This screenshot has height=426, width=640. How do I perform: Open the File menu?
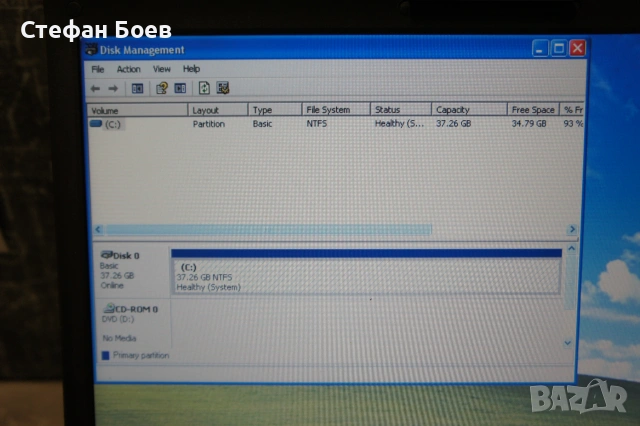pyautogui.click(x=98, y=69)
